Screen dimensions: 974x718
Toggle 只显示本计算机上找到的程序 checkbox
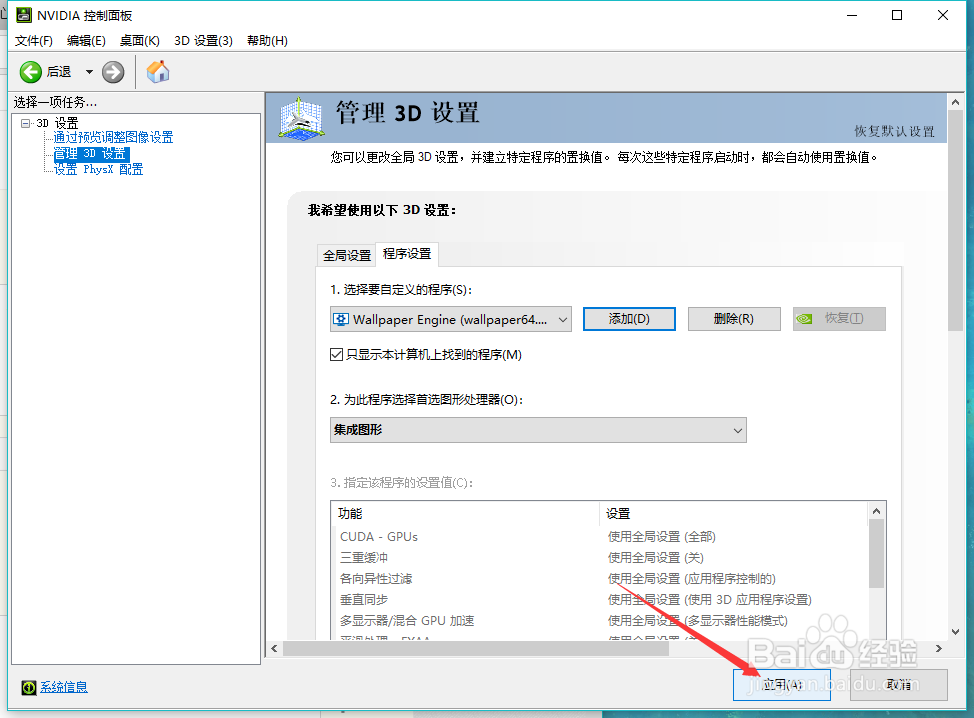[336, 355]
